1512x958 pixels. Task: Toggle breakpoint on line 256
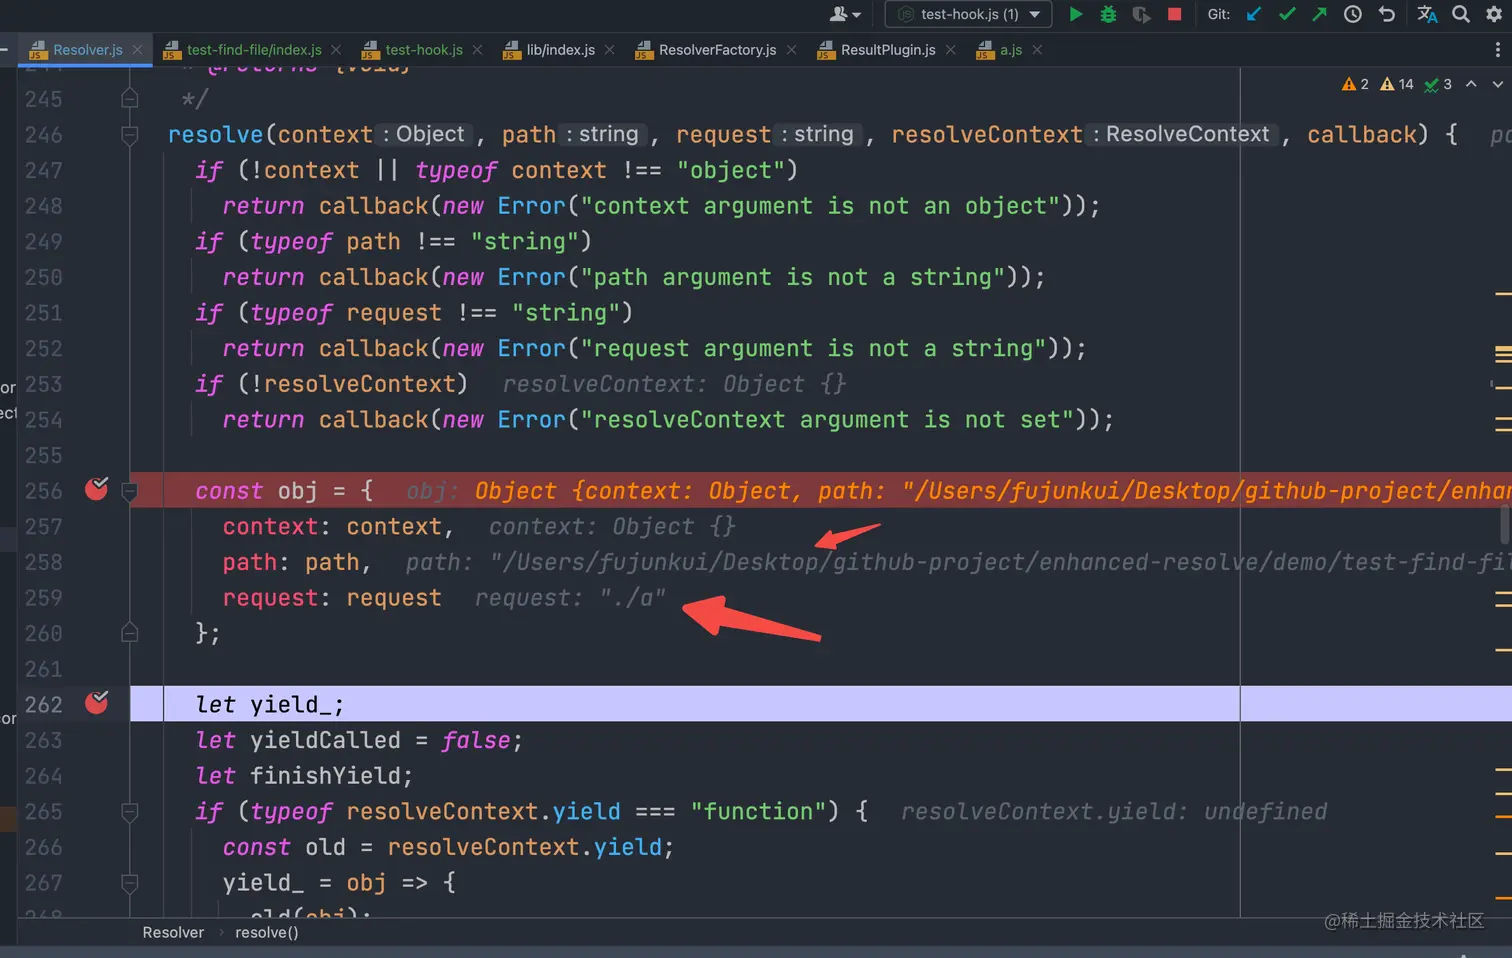97,489
